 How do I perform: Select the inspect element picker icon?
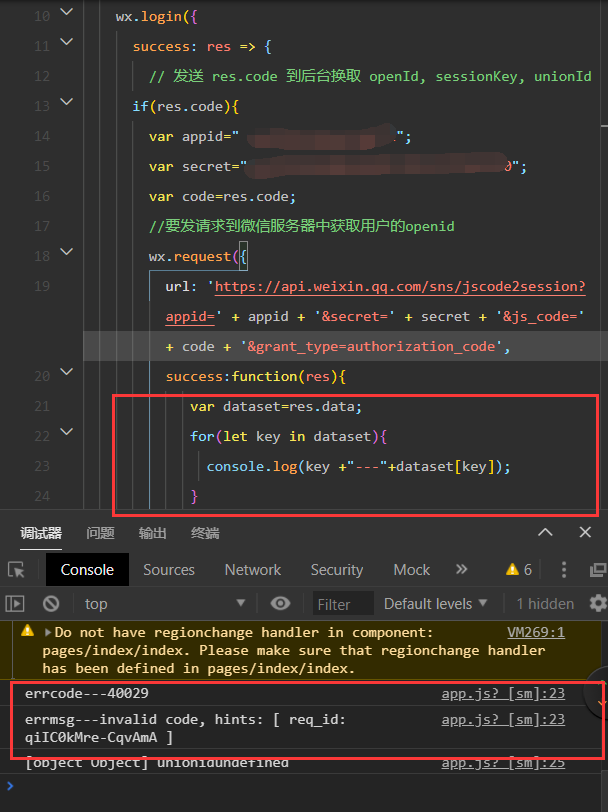(x=16, y=570)
